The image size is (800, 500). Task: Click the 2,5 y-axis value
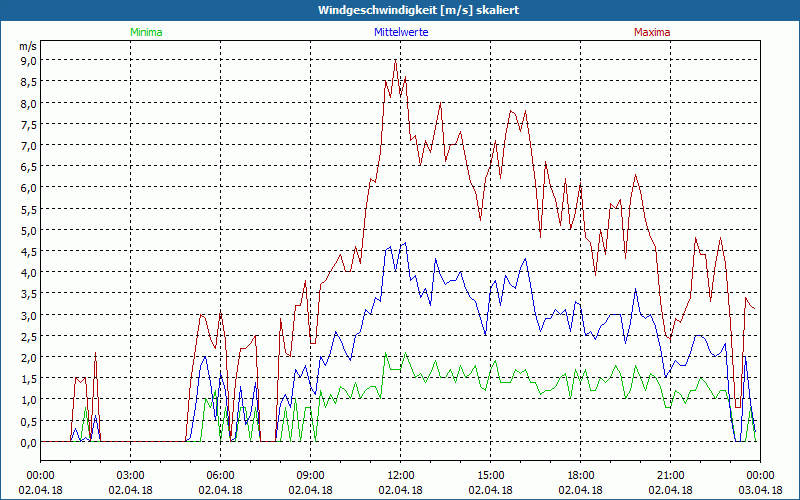(28, 336)
